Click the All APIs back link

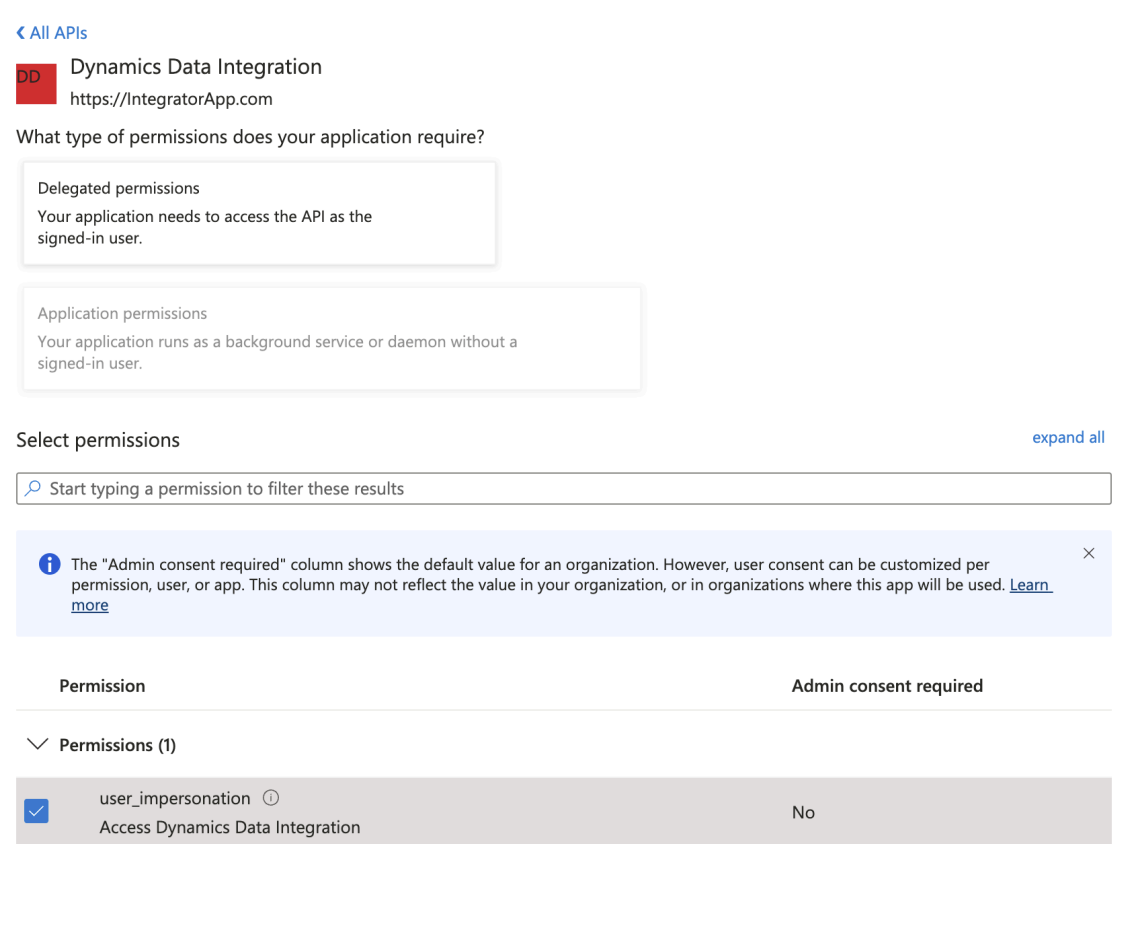[52, 33]
